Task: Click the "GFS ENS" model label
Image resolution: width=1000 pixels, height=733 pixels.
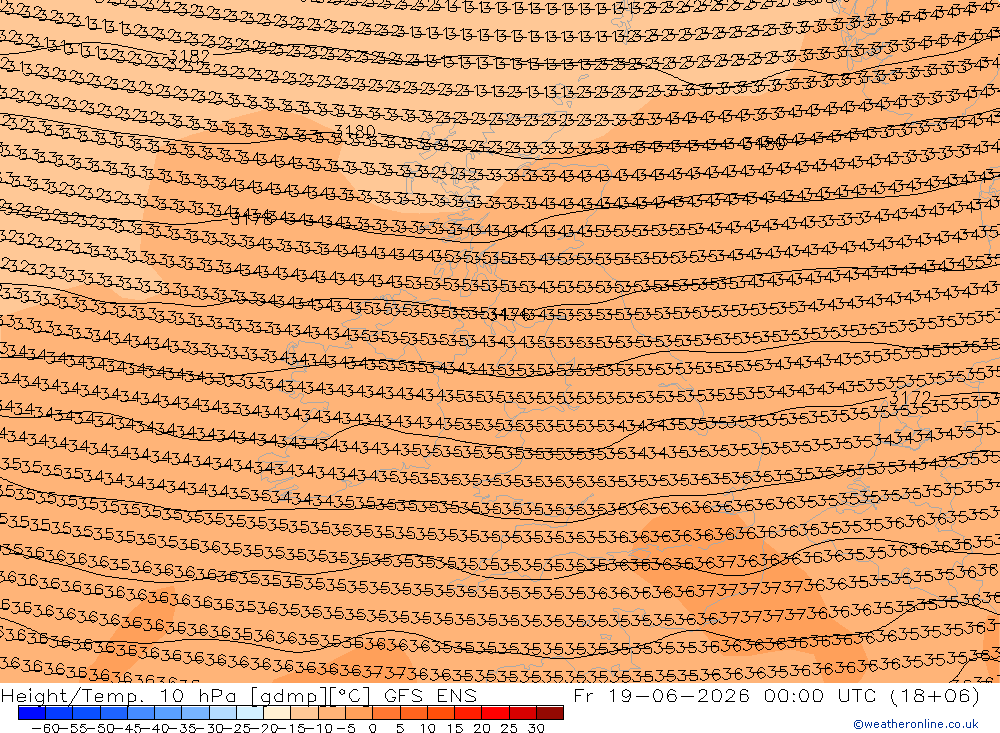Action: pyautogui.click(x=430, y=695)
